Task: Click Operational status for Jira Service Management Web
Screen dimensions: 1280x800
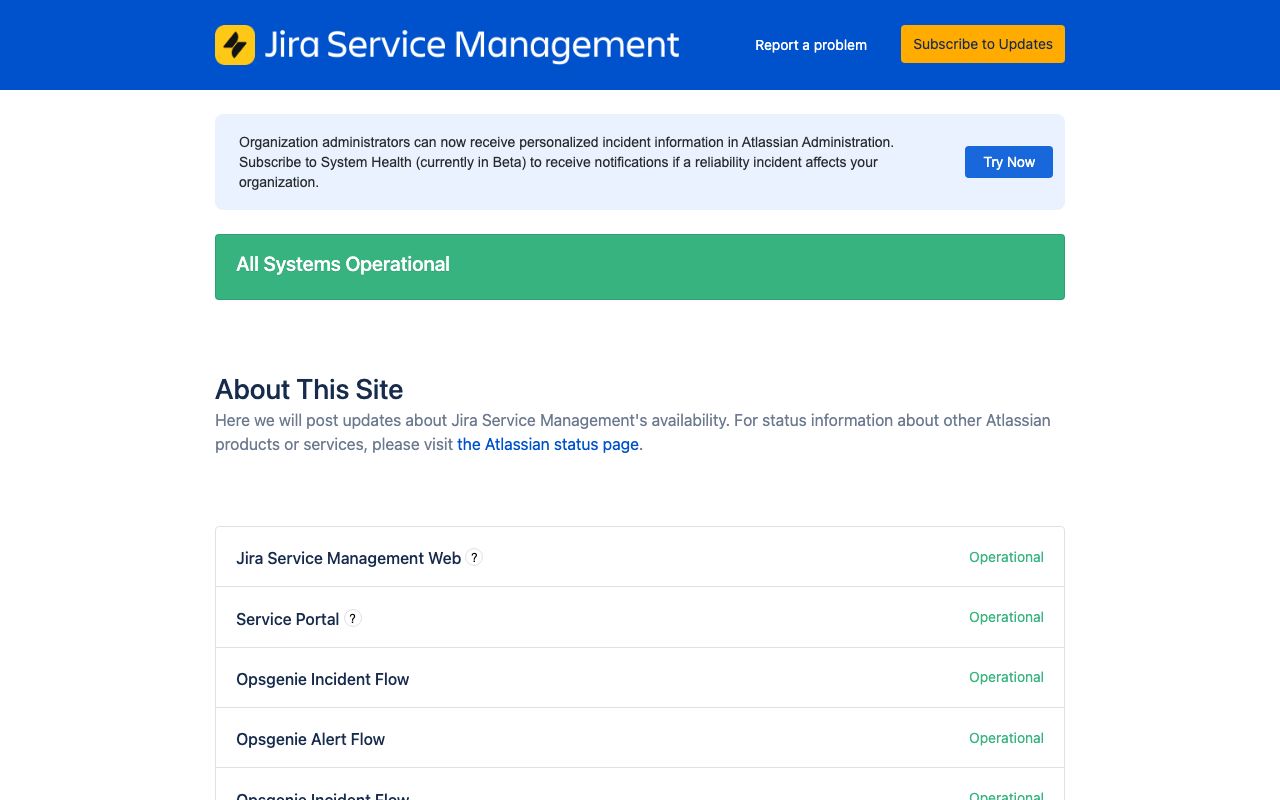Action: pyautogui.click(x=1006, y=557)
